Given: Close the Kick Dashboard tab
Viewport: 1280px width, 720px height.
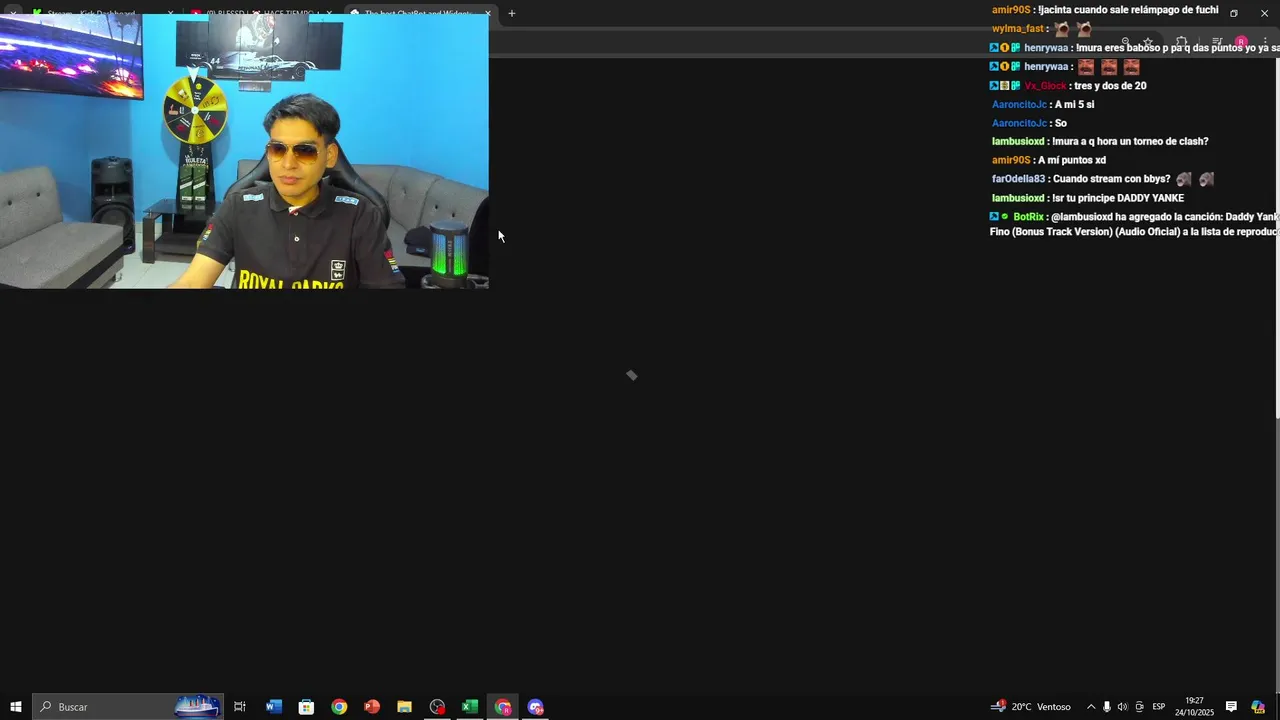Looking at the screenshot, I should (170, 14).
